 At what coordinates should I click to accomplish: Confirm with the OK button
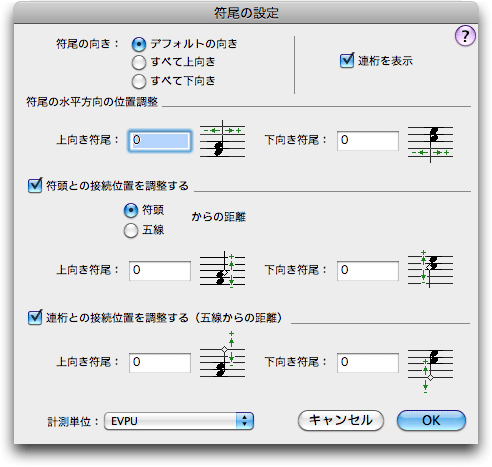click(x=431, y=421)
